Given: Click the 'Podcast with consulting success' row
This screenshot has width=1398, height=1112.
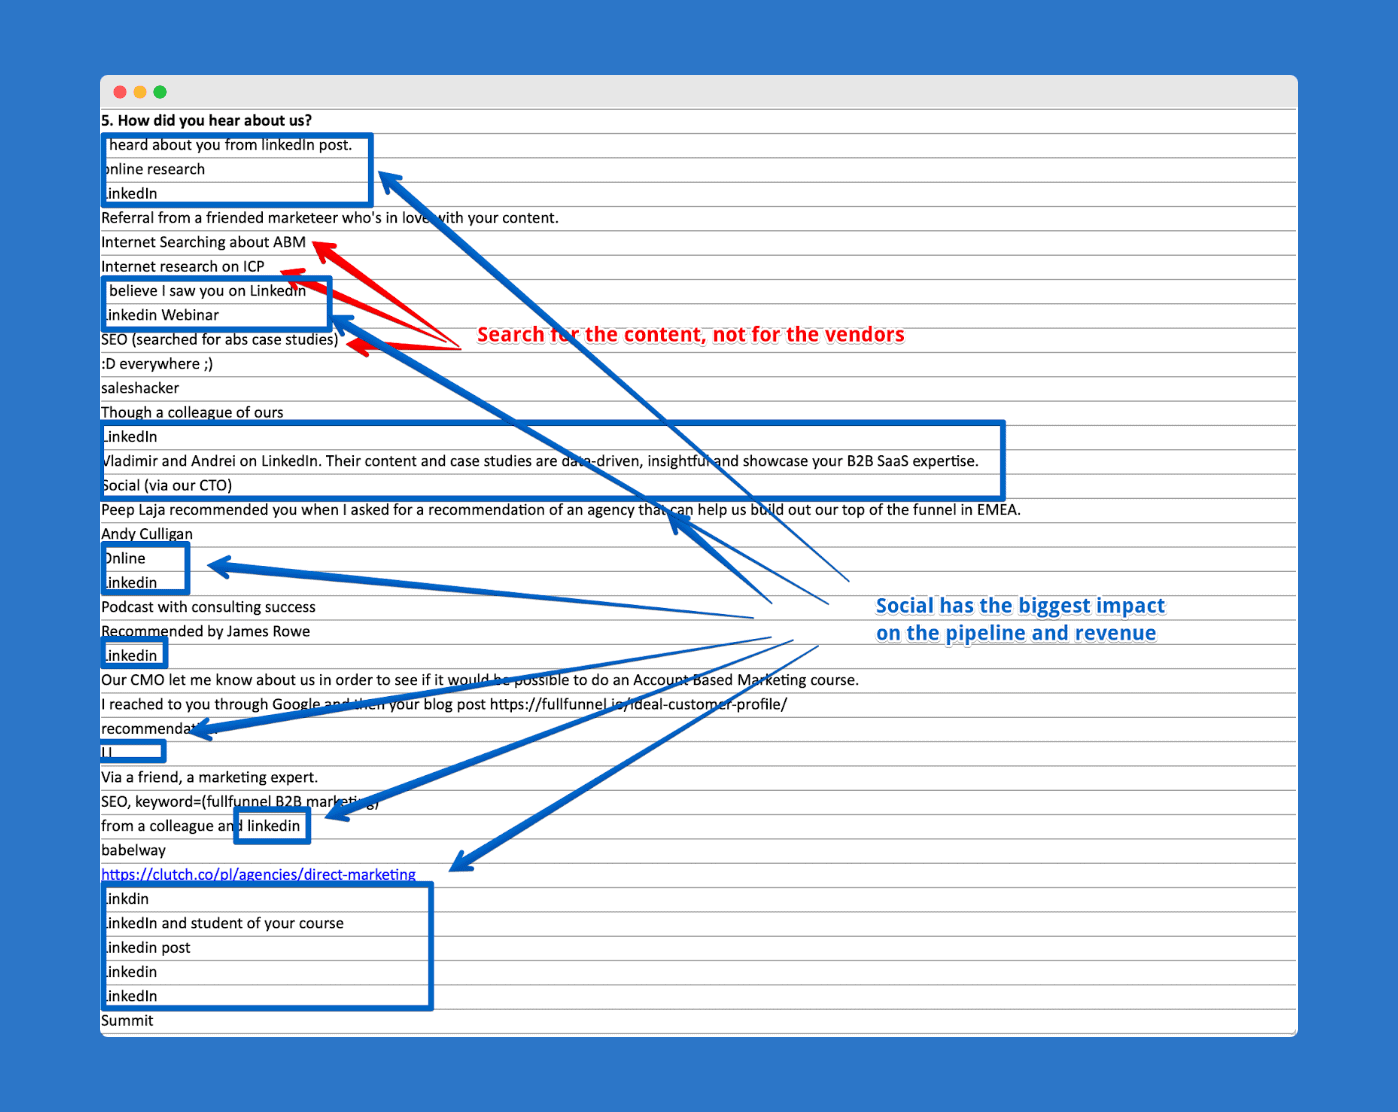Looking at the screenshot, I should [x=208, y=607].
